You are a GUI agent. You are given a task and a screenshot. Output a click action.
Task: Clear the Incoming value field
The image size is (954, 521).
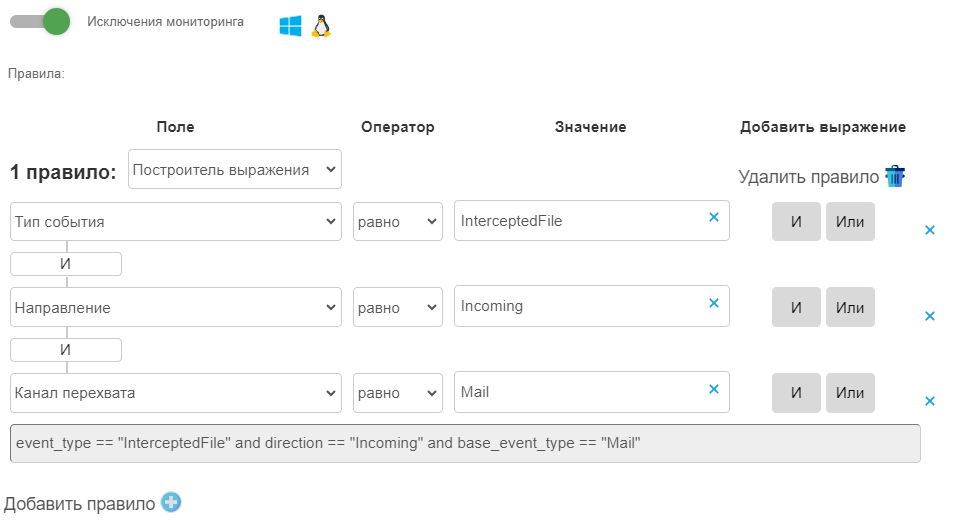point(714,303)
